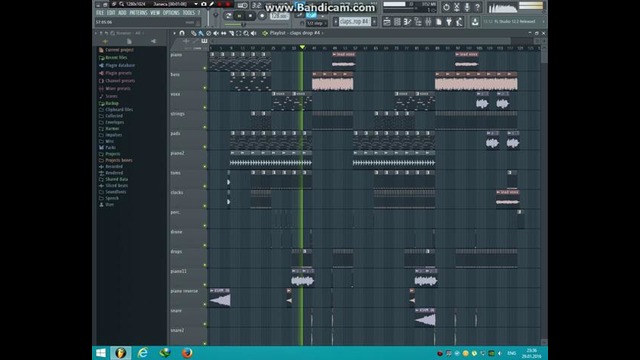The width and height of the screenshot is (640, 360).
Task: Click the Record transport button
Action: [262, 16]
